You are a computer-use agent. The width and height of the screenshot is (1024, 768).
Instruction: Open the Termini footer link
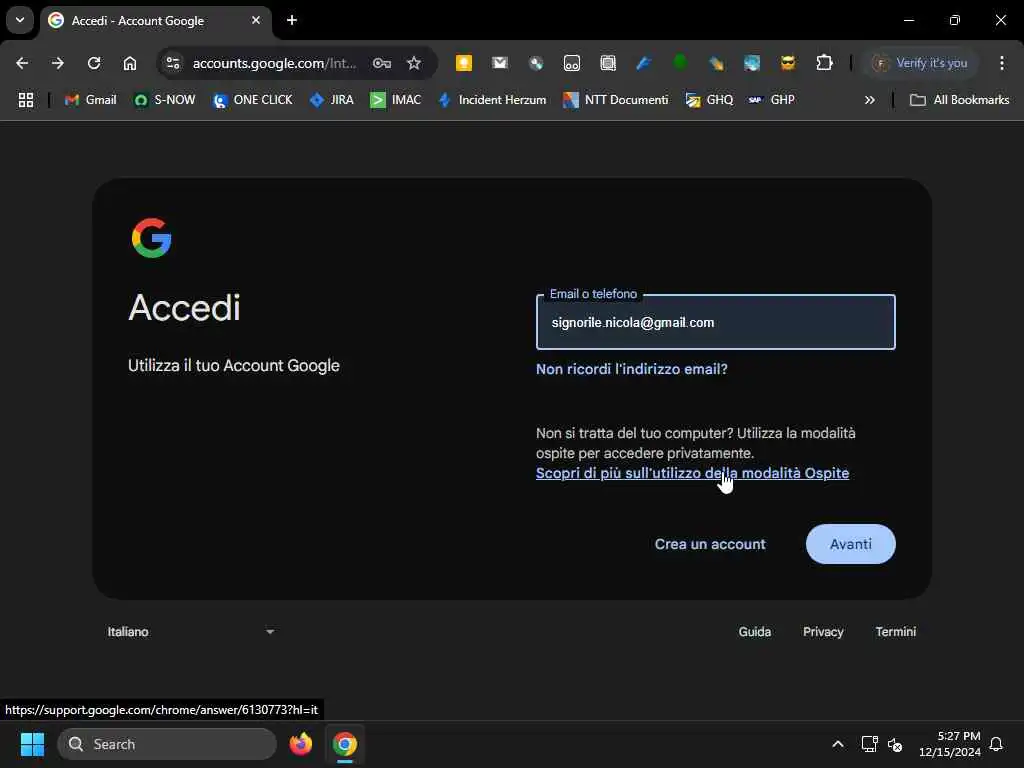click(x=895, y=632)
